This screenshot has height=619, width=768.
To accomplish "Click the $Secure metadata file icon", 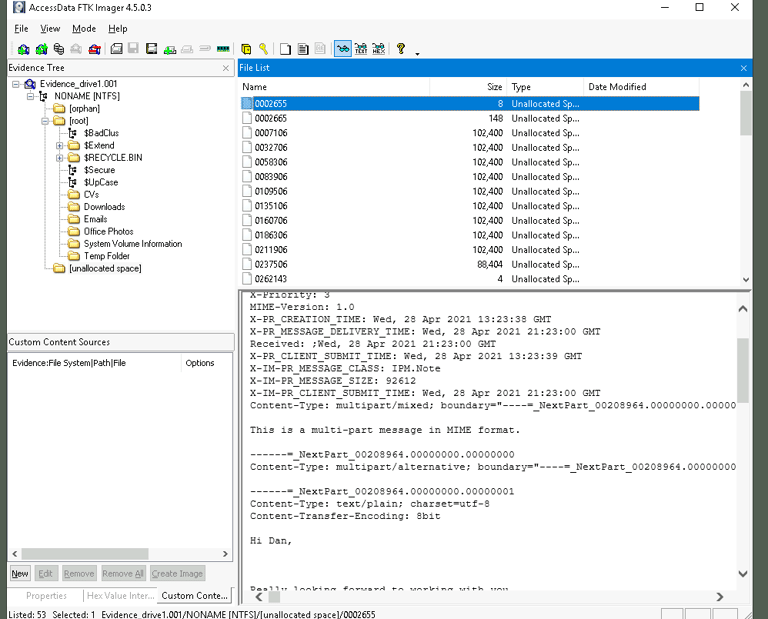I will pos(72,170).
